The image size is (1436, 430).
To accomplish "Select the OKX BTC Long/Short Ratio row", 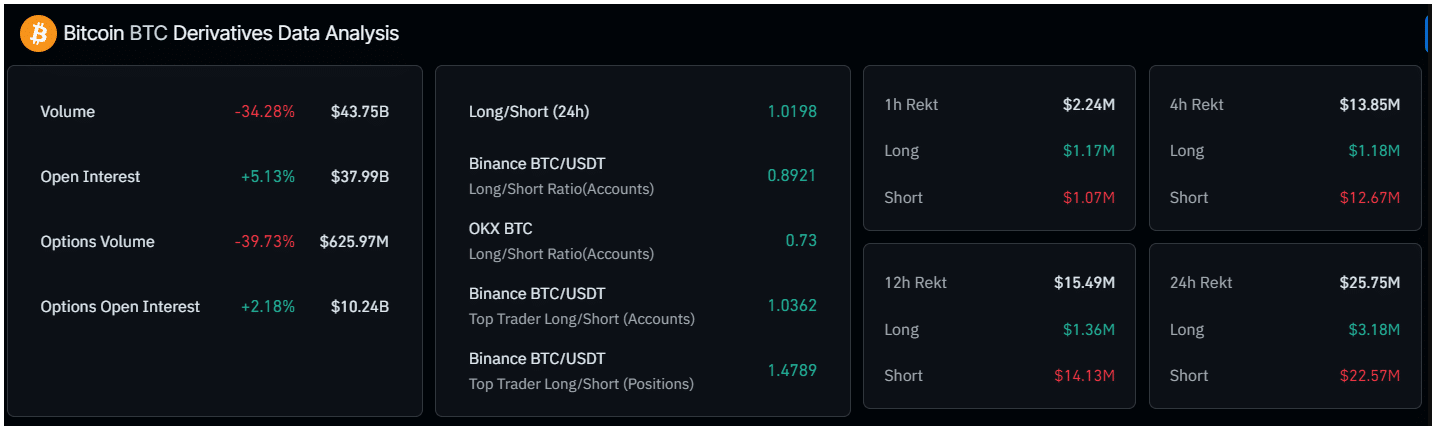I will click(642, 241).
